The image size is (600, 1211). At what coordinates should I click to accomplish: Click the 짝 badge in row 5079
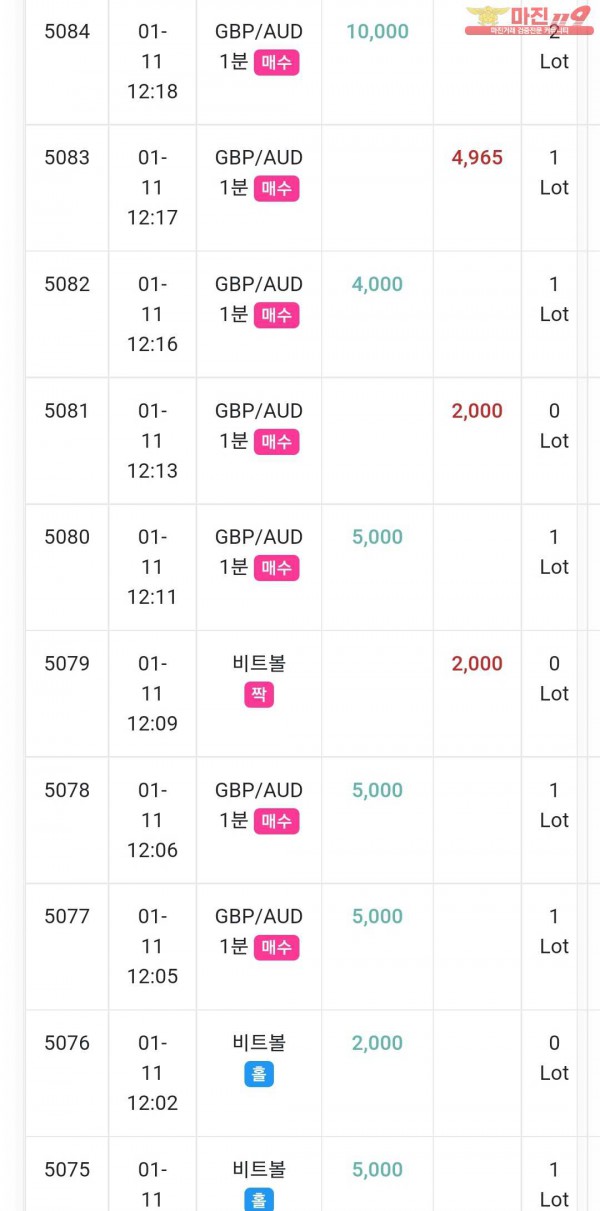(259, 694)
